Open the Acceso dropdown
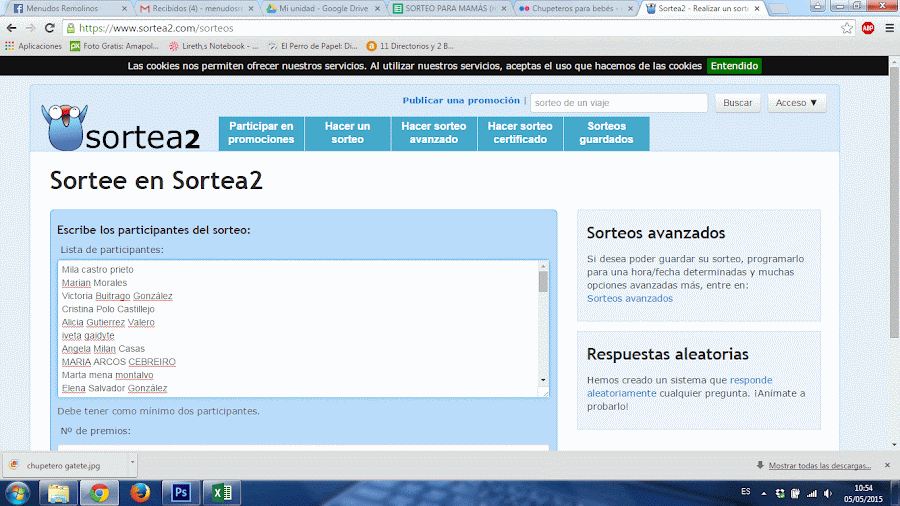This screenshot has height=506, width=900. pos(797,103)
